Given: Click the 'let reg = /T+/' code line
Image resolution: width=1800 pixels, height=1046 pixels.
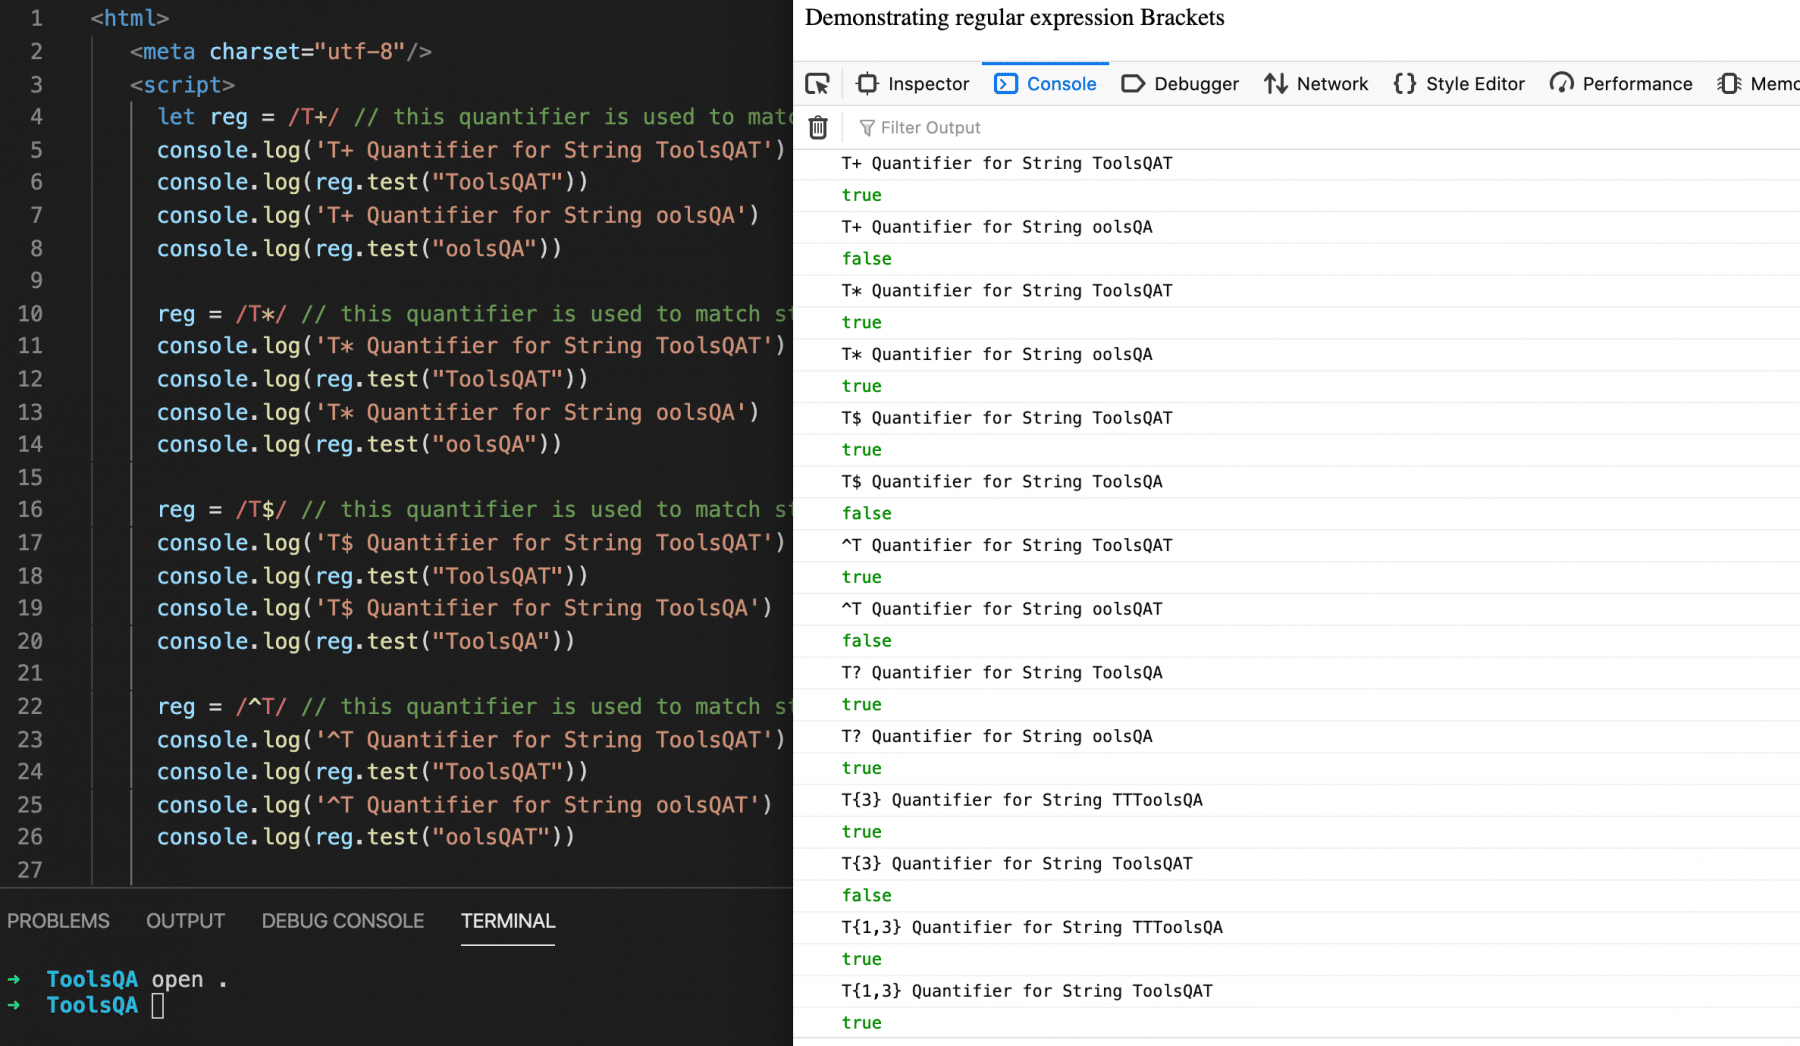Looking at the screenshot, I should tap(474, 117).
